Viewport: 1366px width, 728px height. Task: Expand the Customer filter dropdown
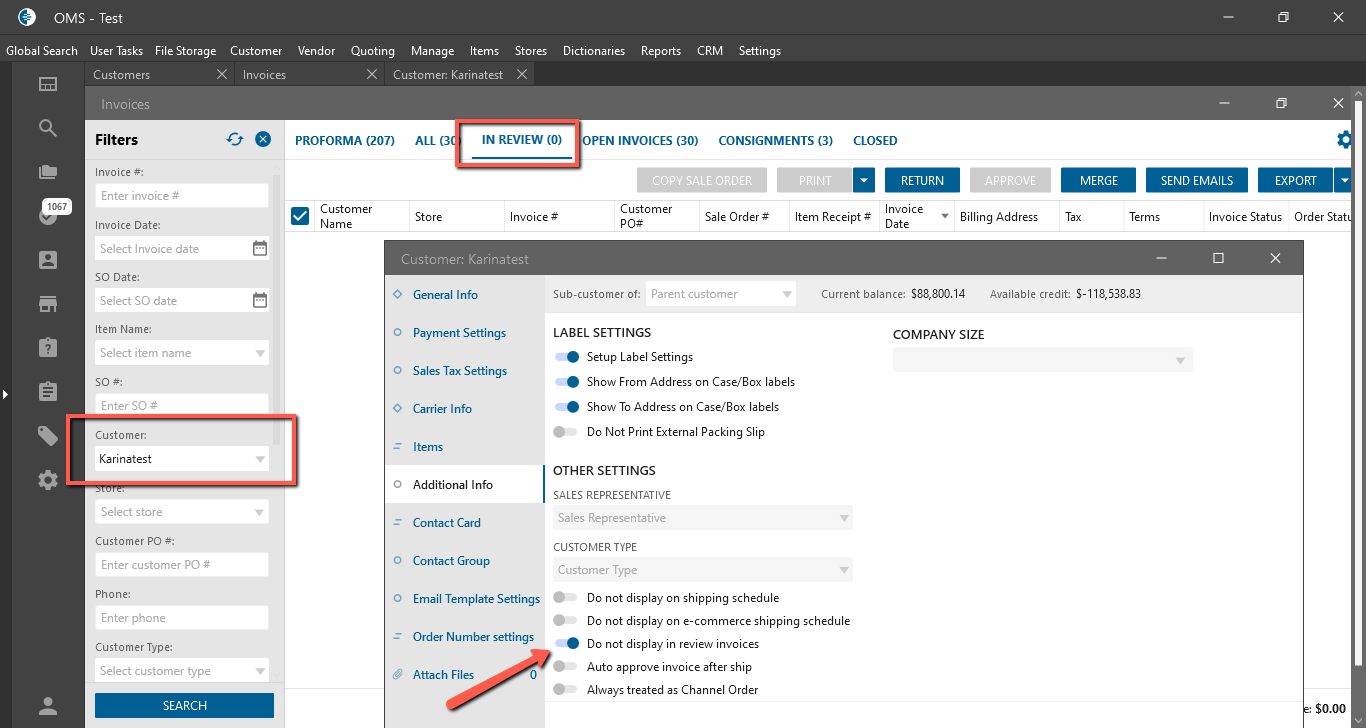coord(260,459)
